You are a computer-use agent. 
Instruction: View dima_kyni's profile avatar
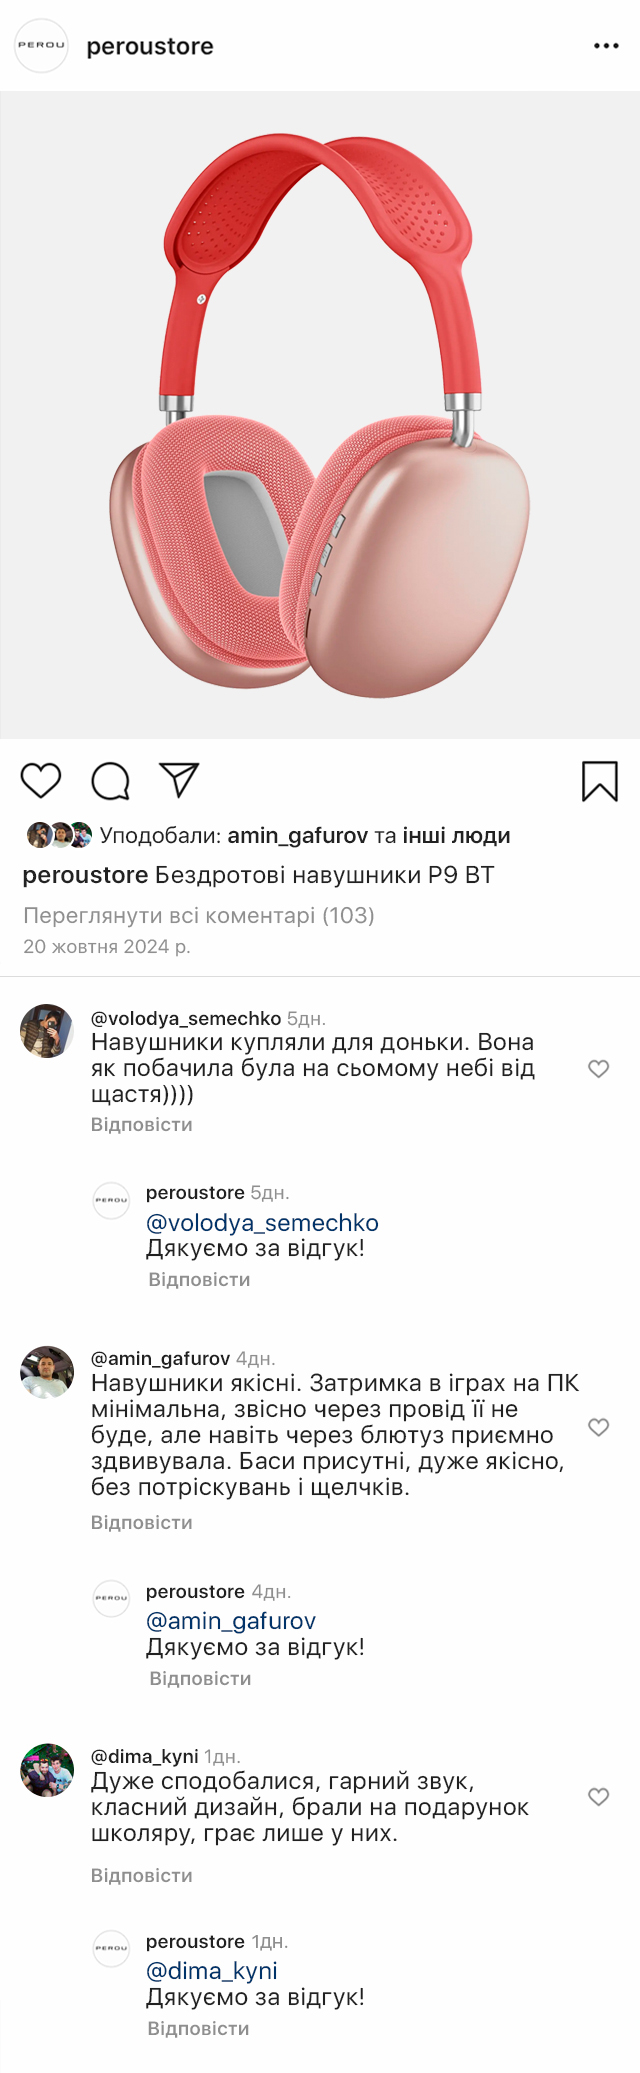click(47, 1770)
